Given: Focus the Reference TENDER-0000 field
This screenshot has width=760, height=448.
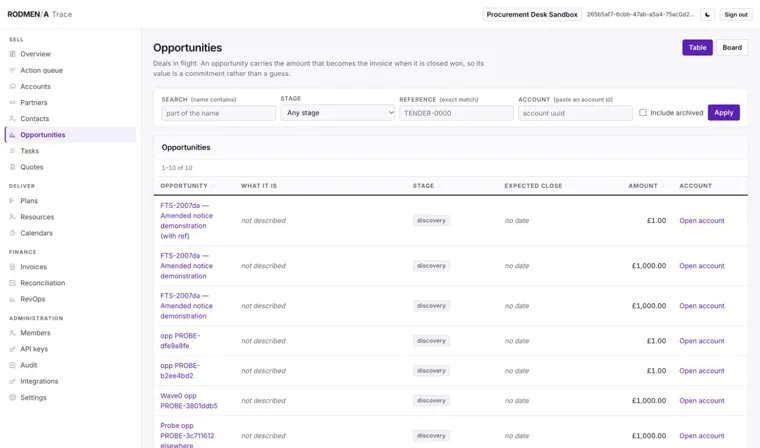Looking at the screenshot, I should 456,113.
